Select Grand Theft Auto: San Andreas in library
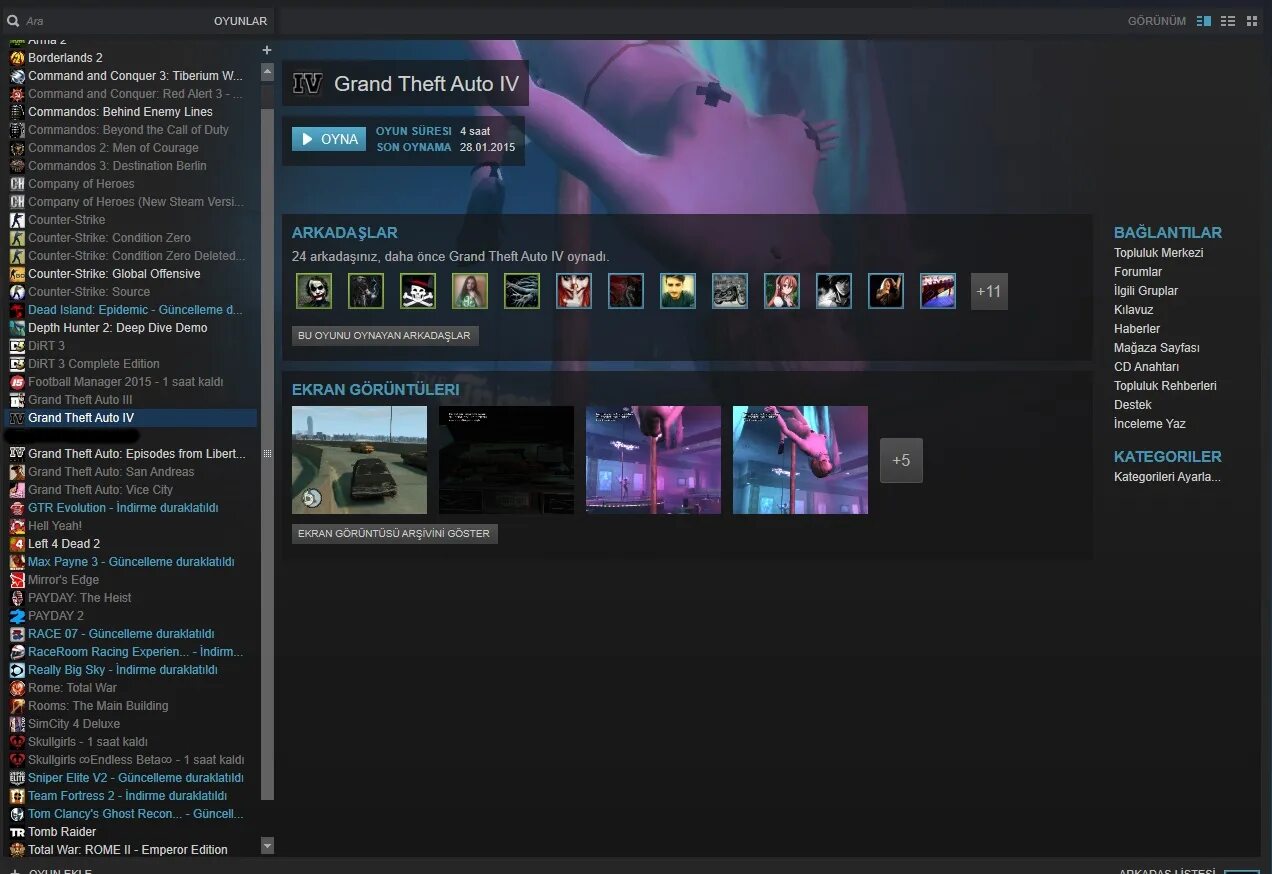This screenshot has width=1272, height=874. pos(111,472)
